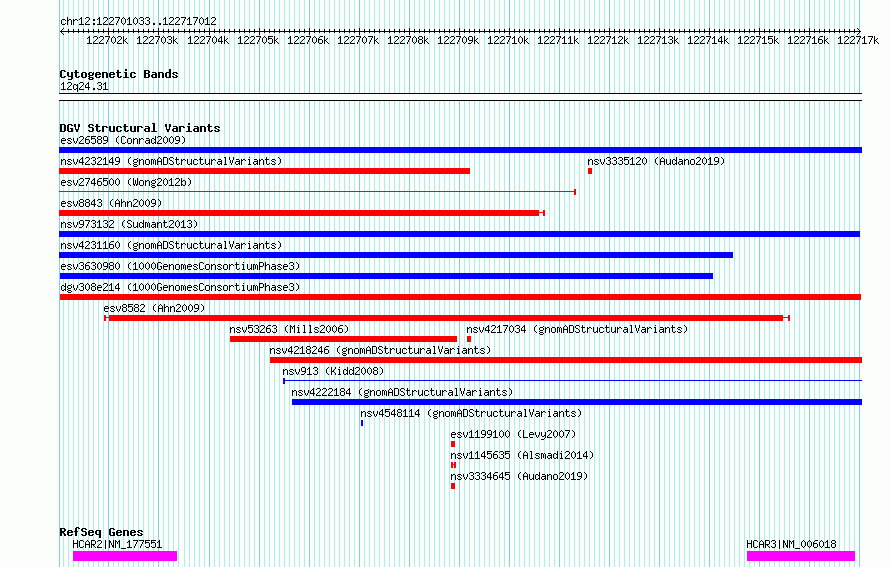Click blue bar under nsv4231160
The image size is (890, 567).
tap(396, 255)
